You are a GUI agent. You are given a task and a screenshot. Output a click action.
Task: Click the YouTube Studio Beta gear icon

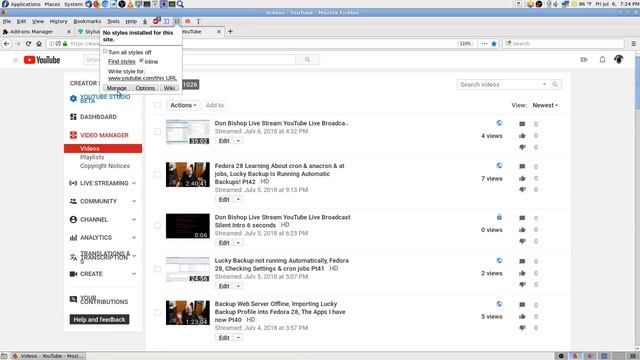73,98
